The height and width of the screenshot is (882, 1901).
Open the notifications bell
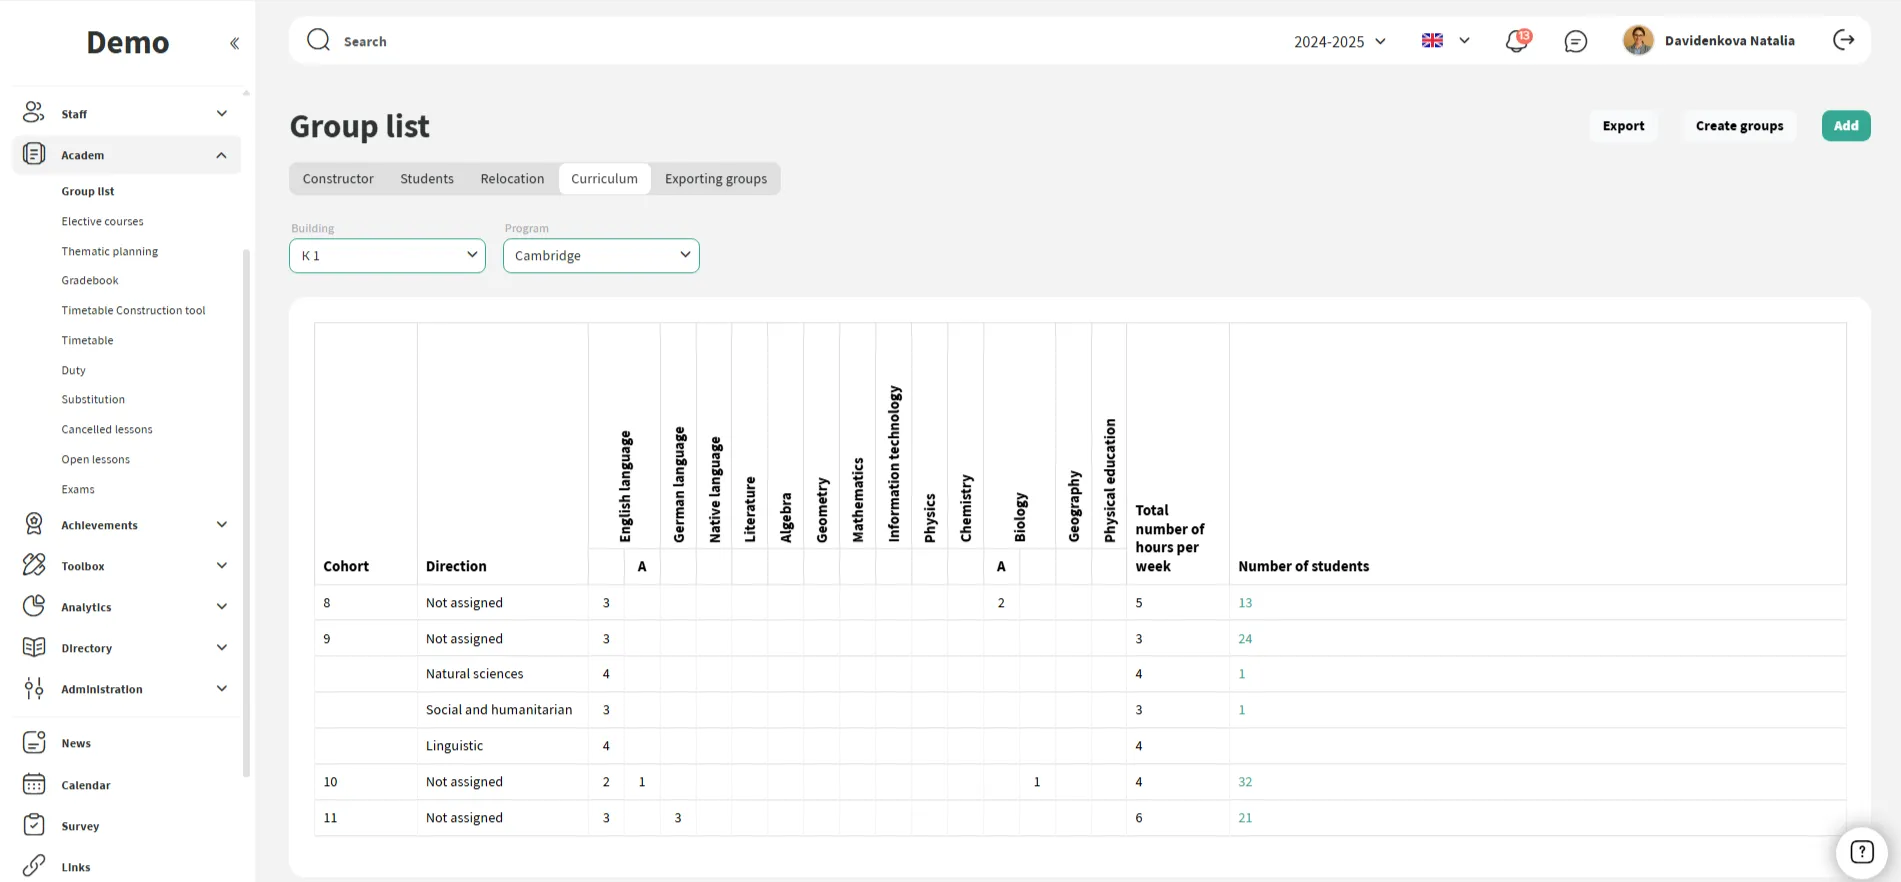point(1516,41)
